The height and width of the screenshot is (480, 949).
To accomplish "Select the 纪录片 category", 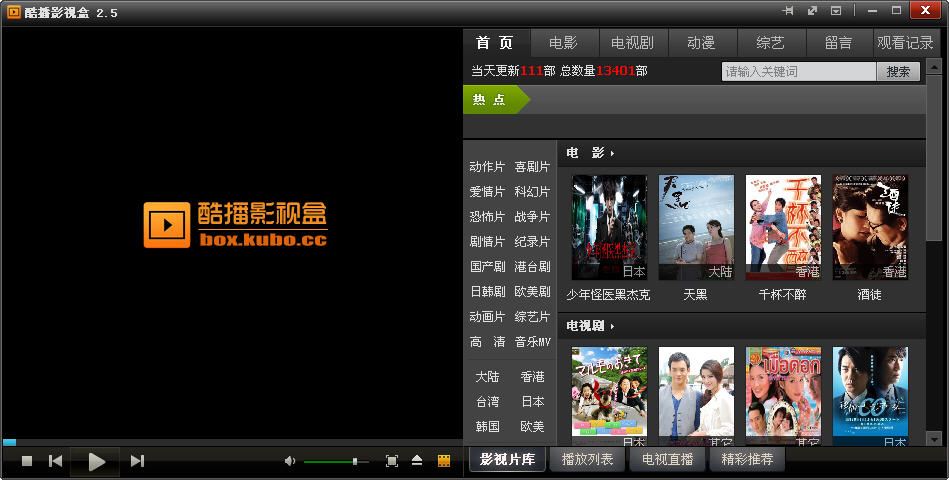I will click(532, 242).
